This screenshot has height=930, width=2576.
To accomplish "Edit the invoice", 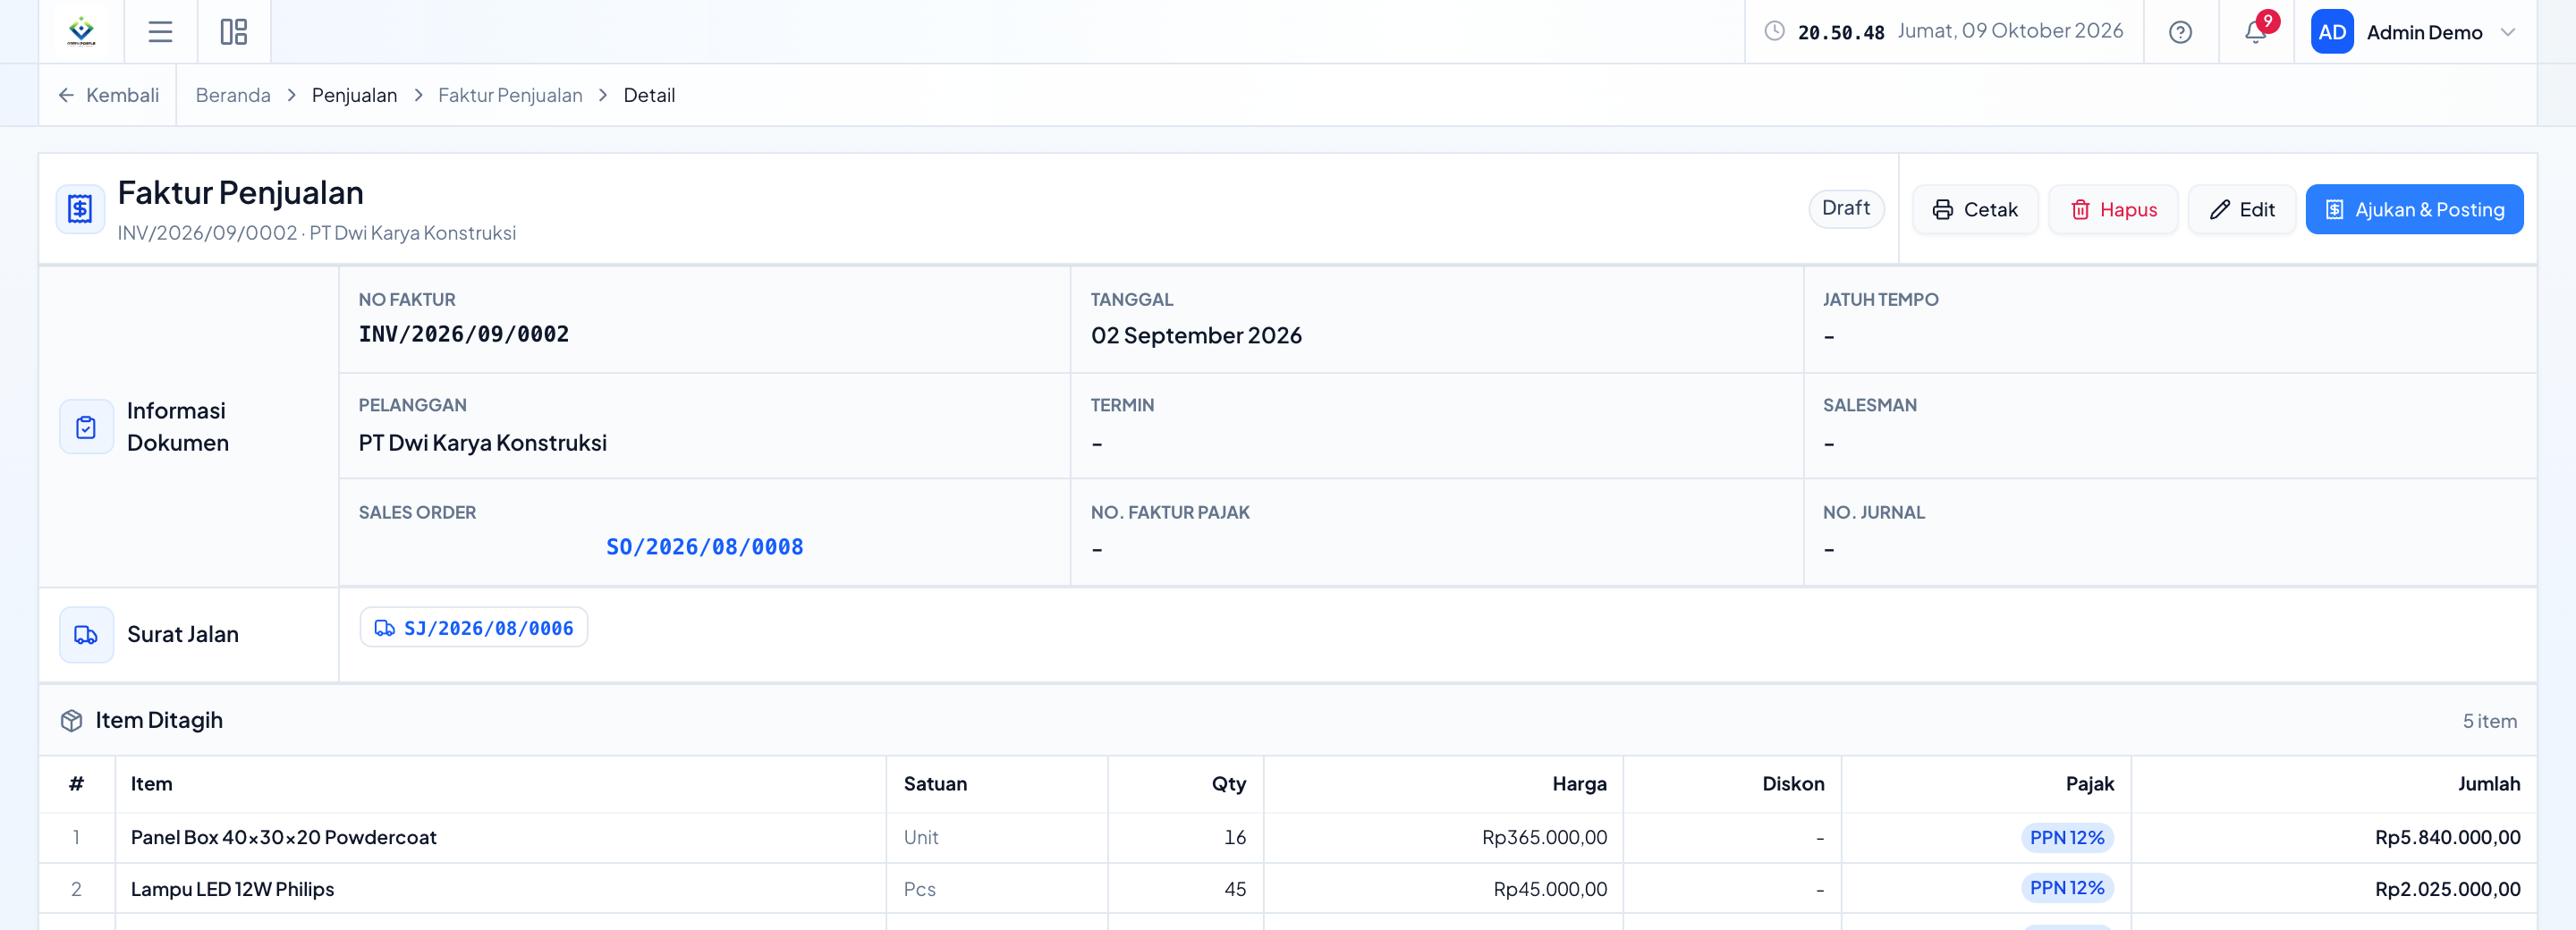I will pos(2241,209).
